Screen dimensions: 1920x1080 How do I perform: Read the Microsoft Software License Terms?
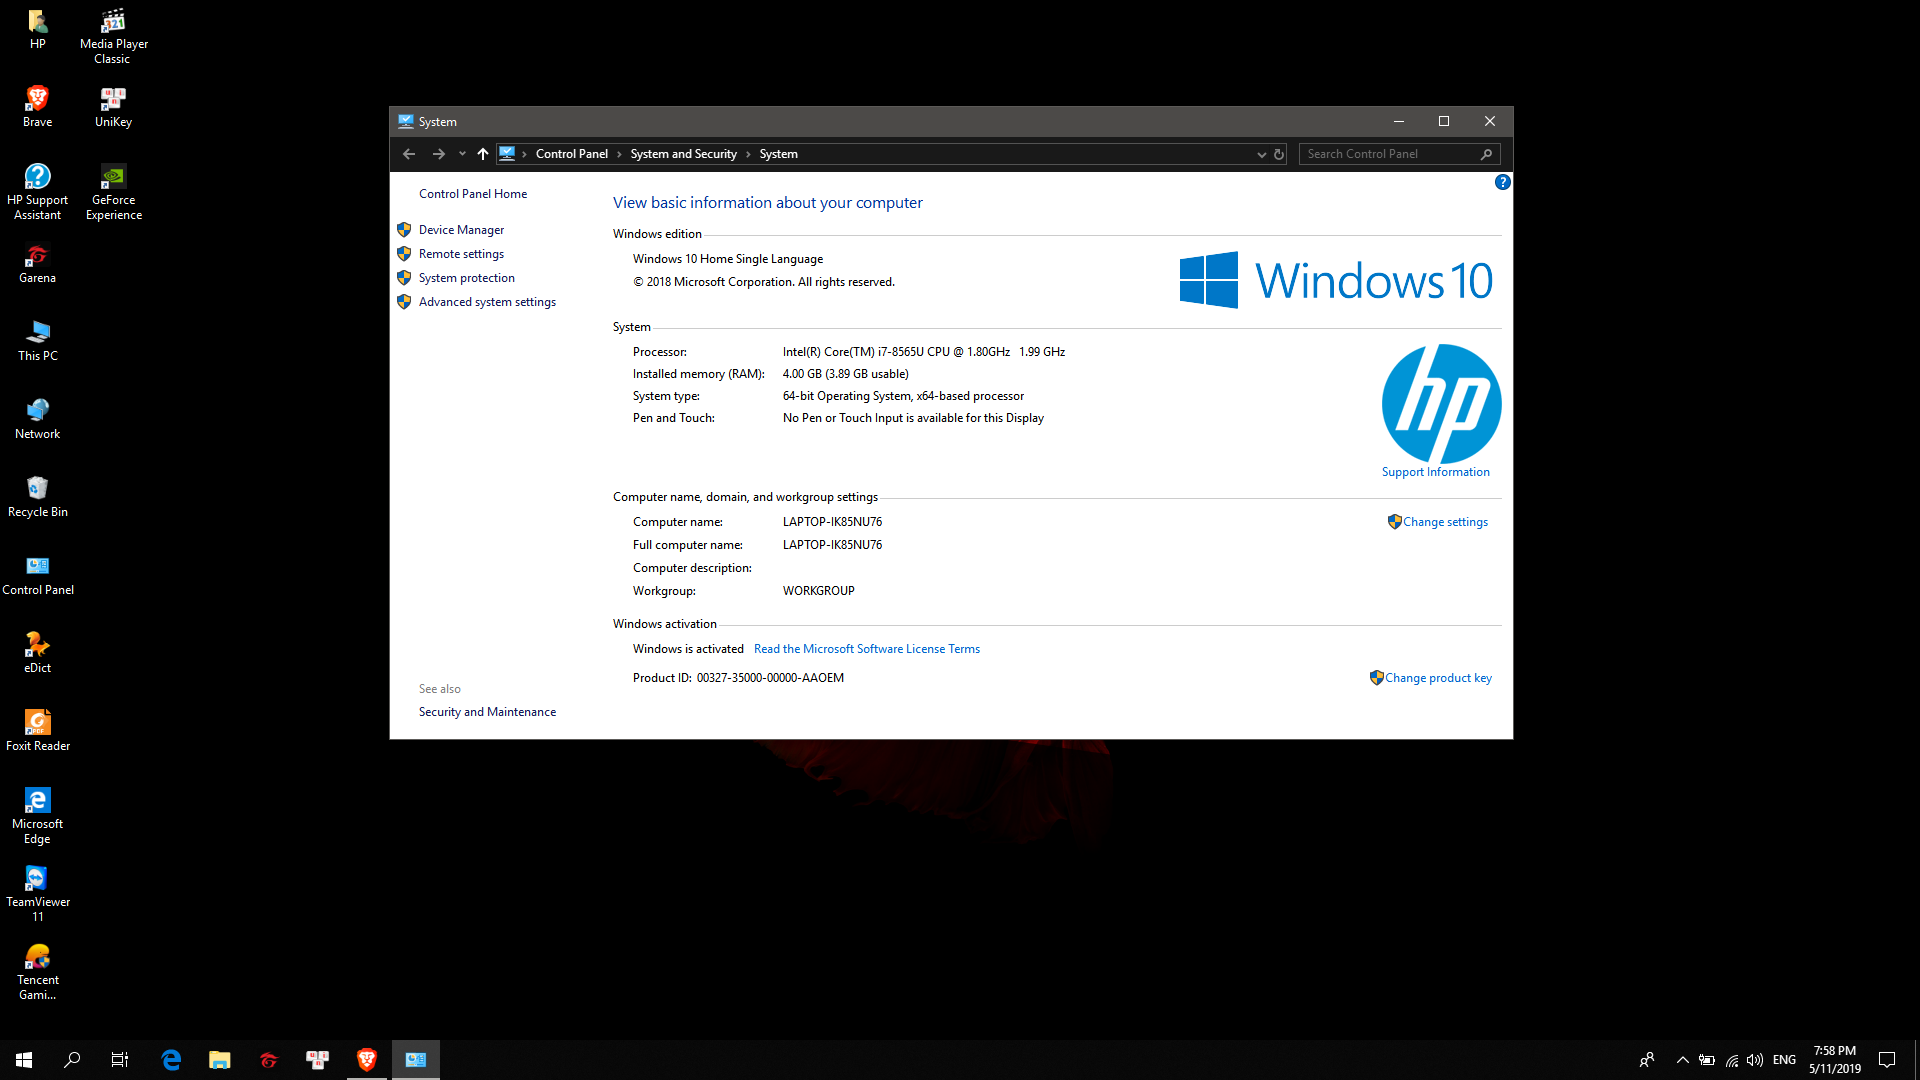[x=866, y=649]
